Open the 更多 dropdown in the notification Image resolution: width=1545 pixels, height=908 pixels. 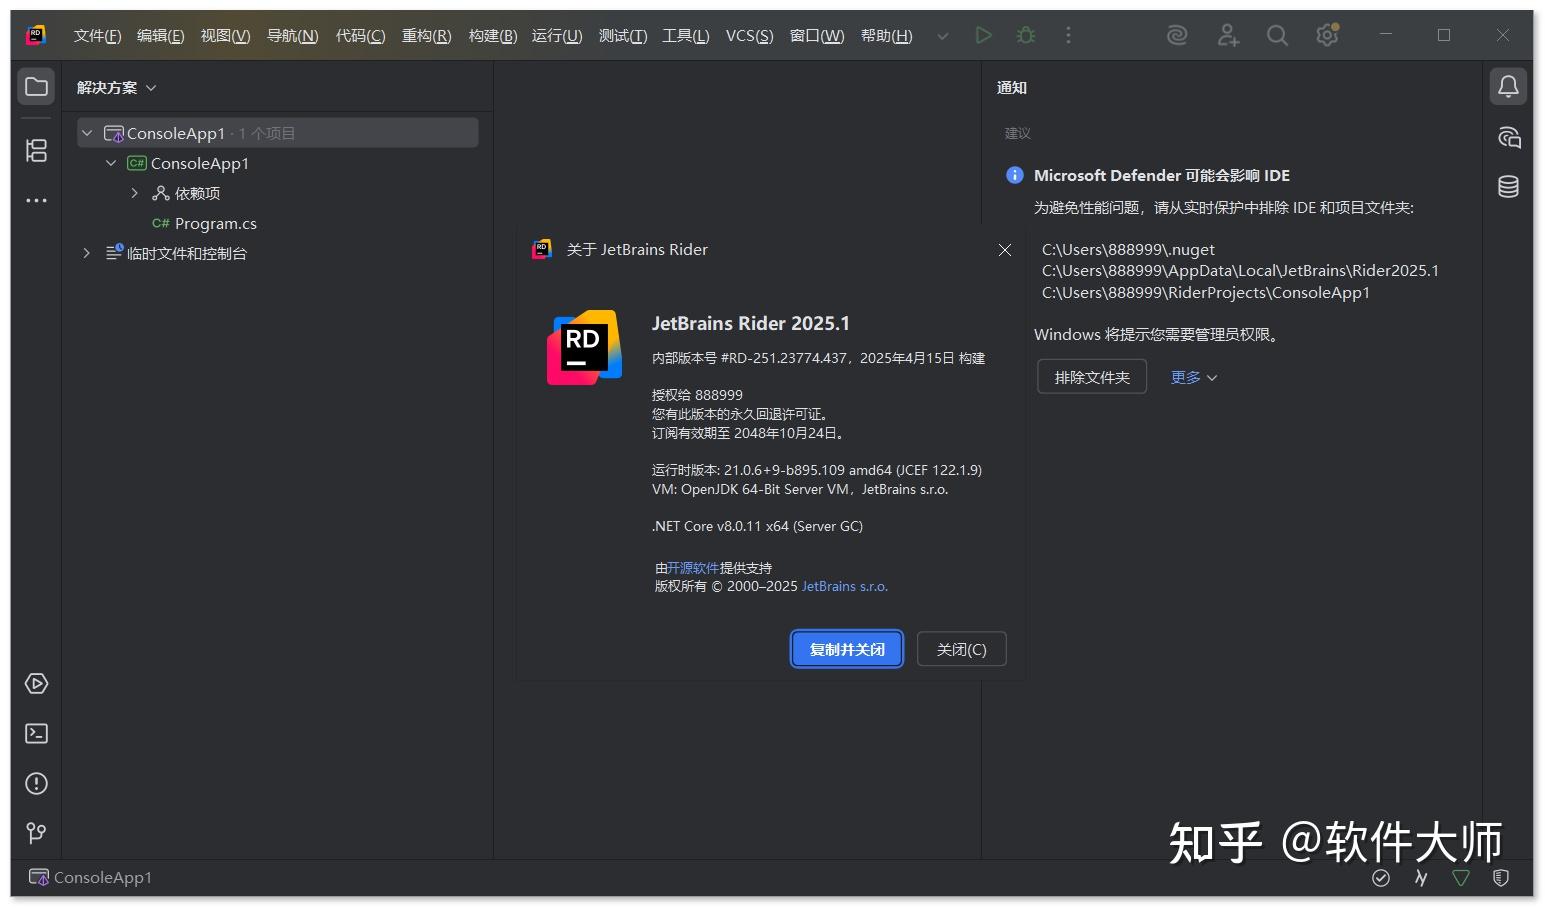click(1192, 377)
